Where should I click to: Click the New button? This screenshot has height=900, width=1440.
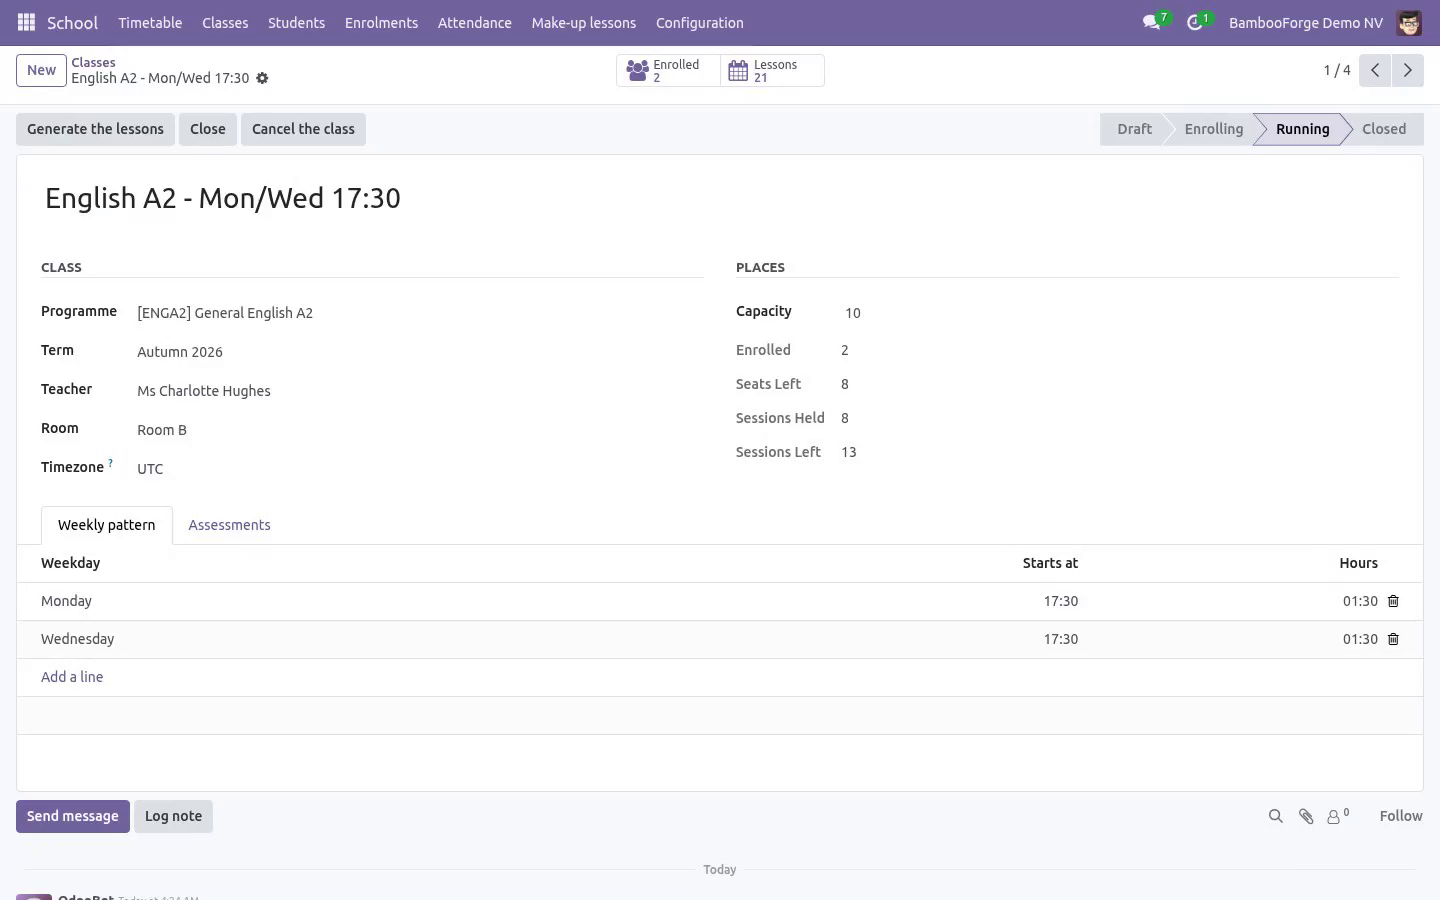click(41, 70)
